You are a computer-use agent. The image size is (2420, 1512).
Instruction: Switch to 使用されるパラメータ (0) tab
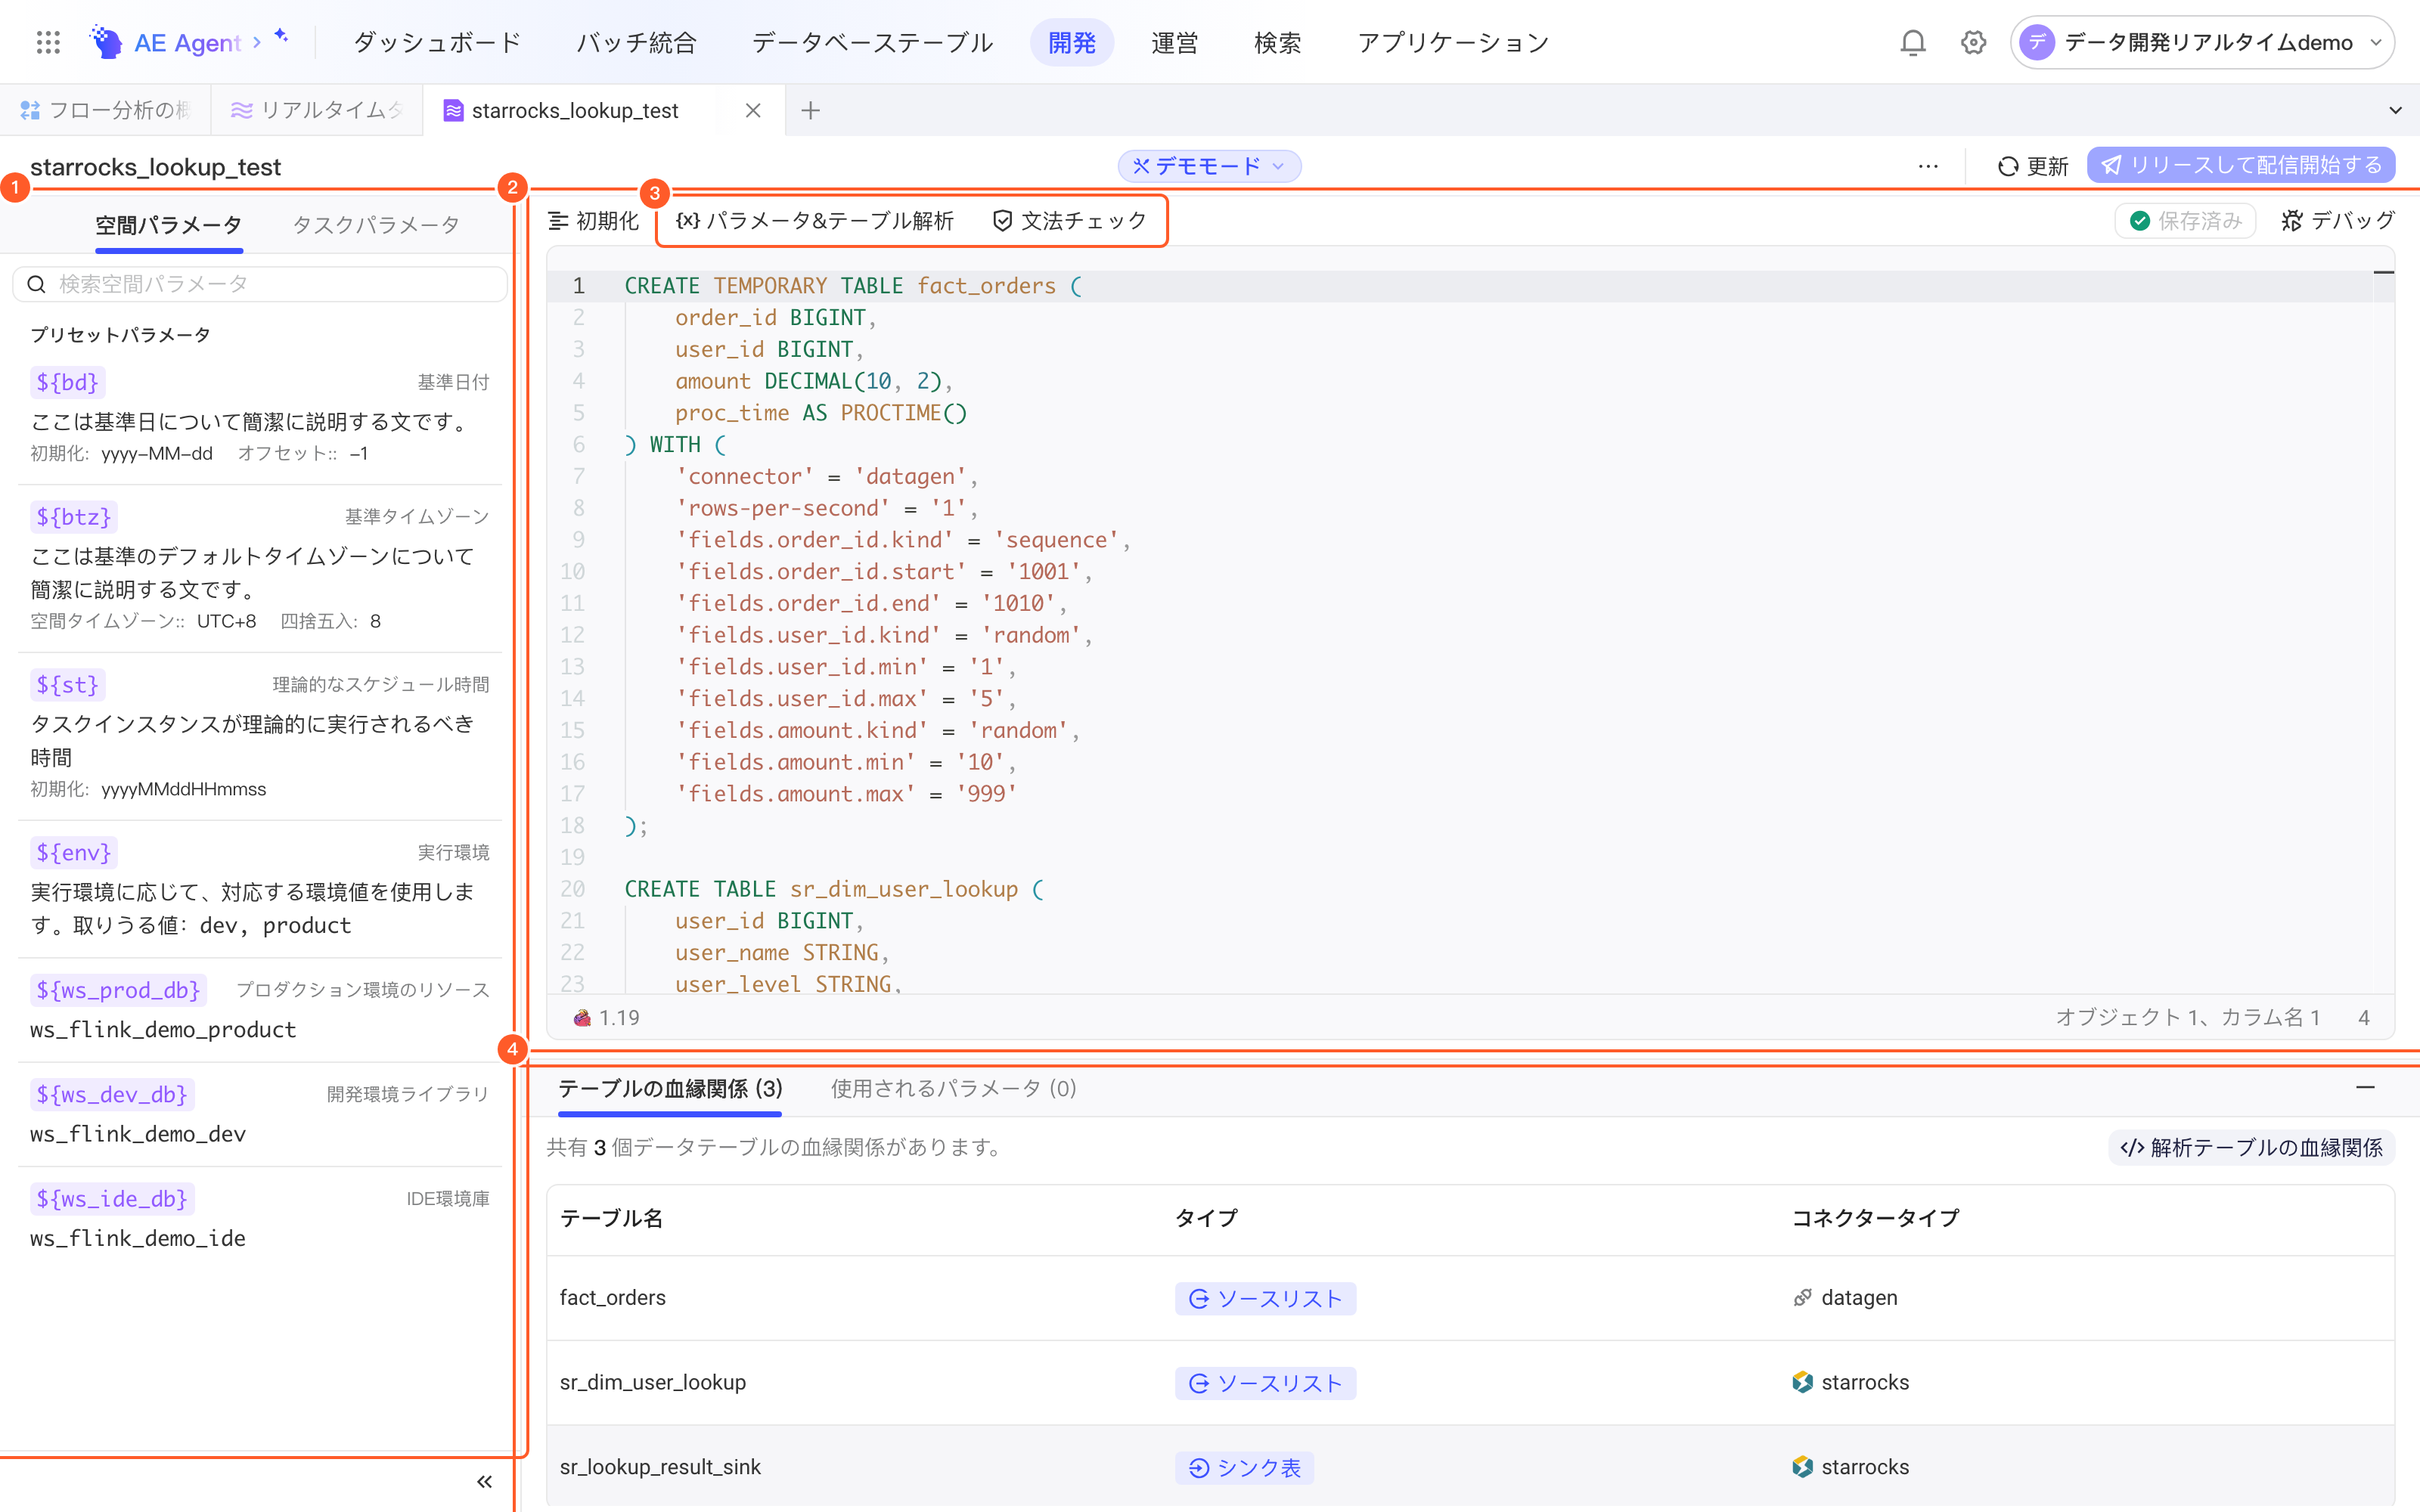coord(953,1088)
